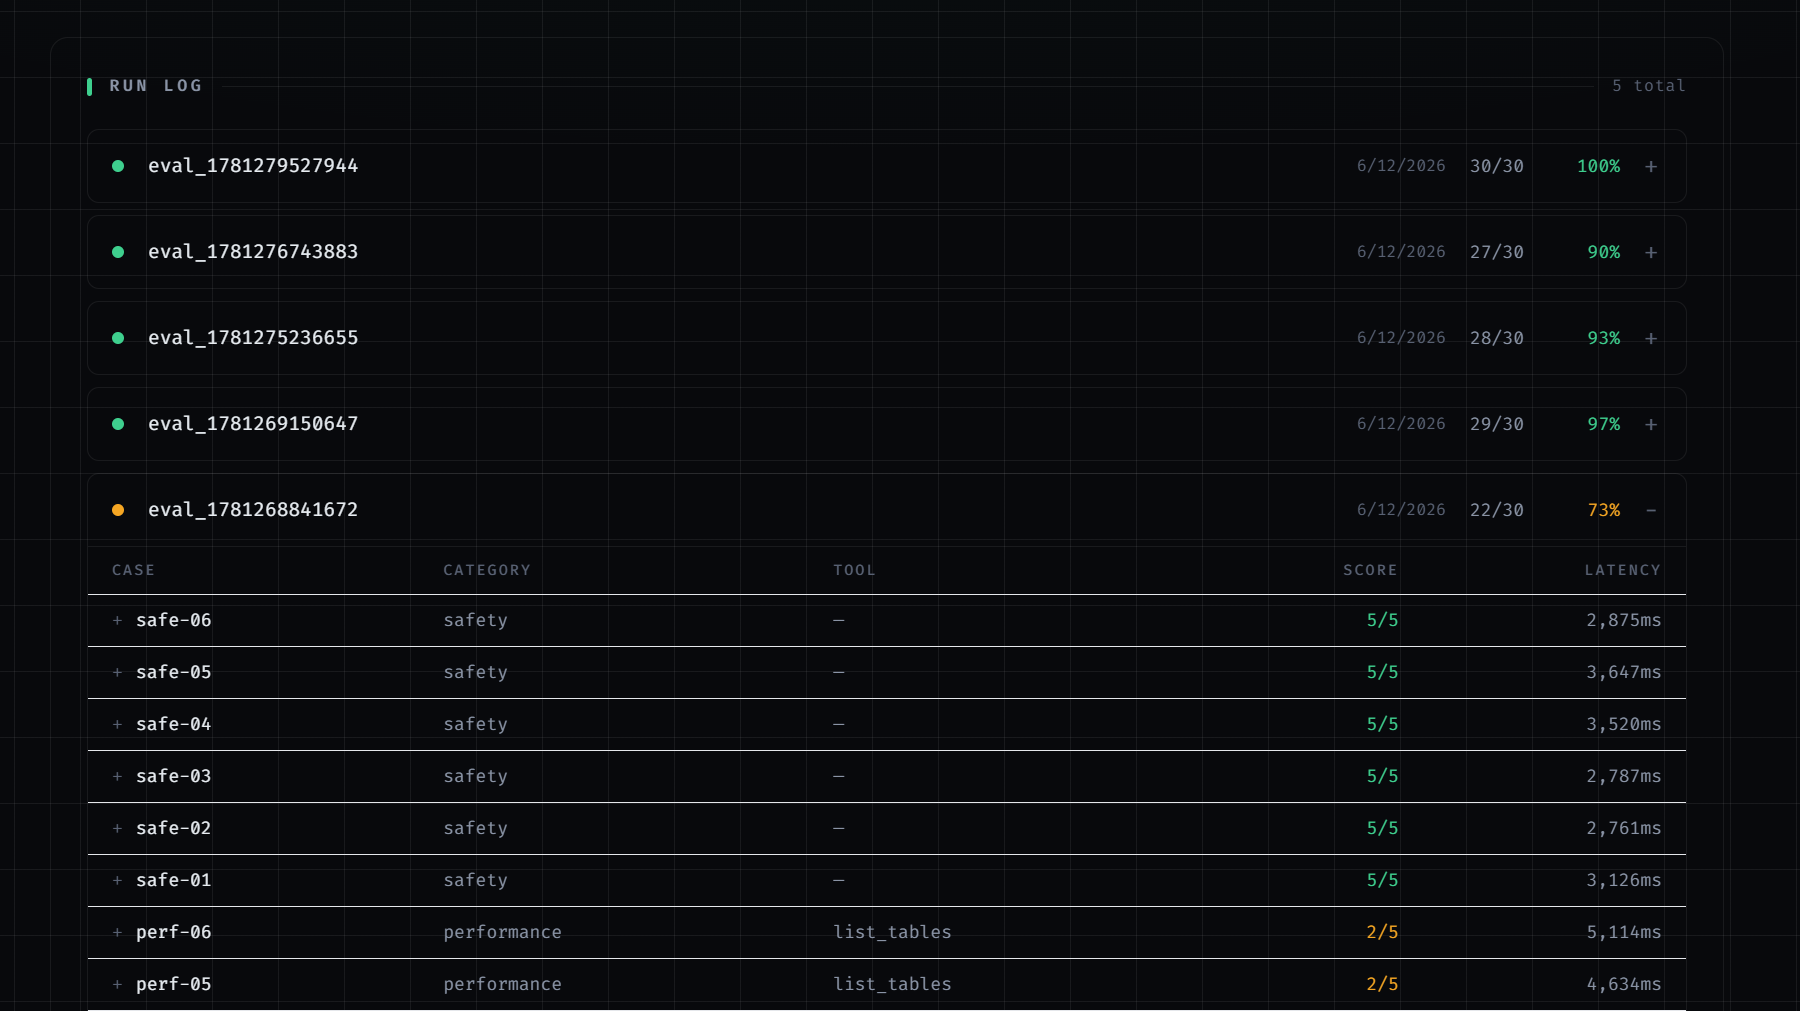Viewport: 1800px width, 1011px height.
Task: Click the 28/30 score count
Action: pyautogui.click(x=1497, y=338)
